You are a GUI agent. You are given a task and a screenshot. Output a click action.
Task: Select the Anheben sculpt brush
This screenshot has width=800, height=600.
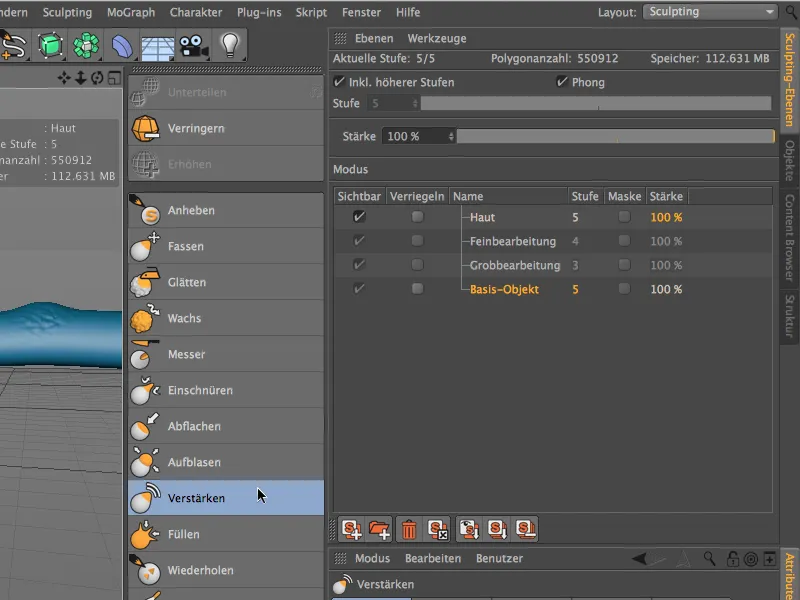pos(226,210)
